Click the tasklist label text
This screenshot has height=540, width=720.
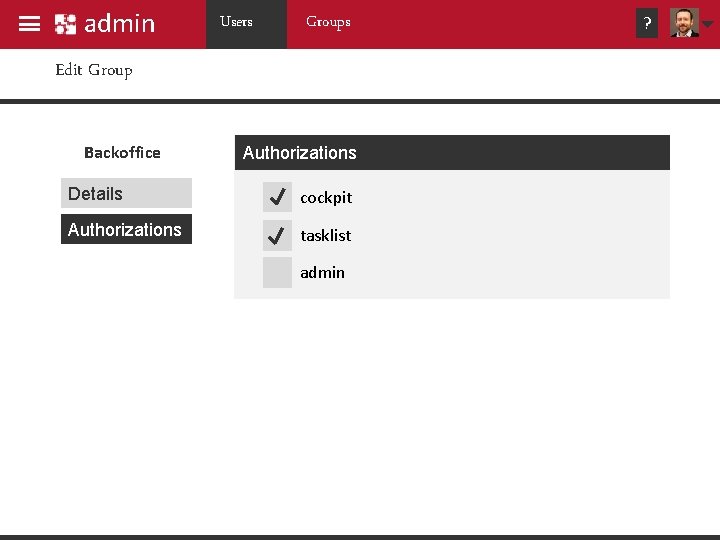pyautogui.click(x=326, y=236)
